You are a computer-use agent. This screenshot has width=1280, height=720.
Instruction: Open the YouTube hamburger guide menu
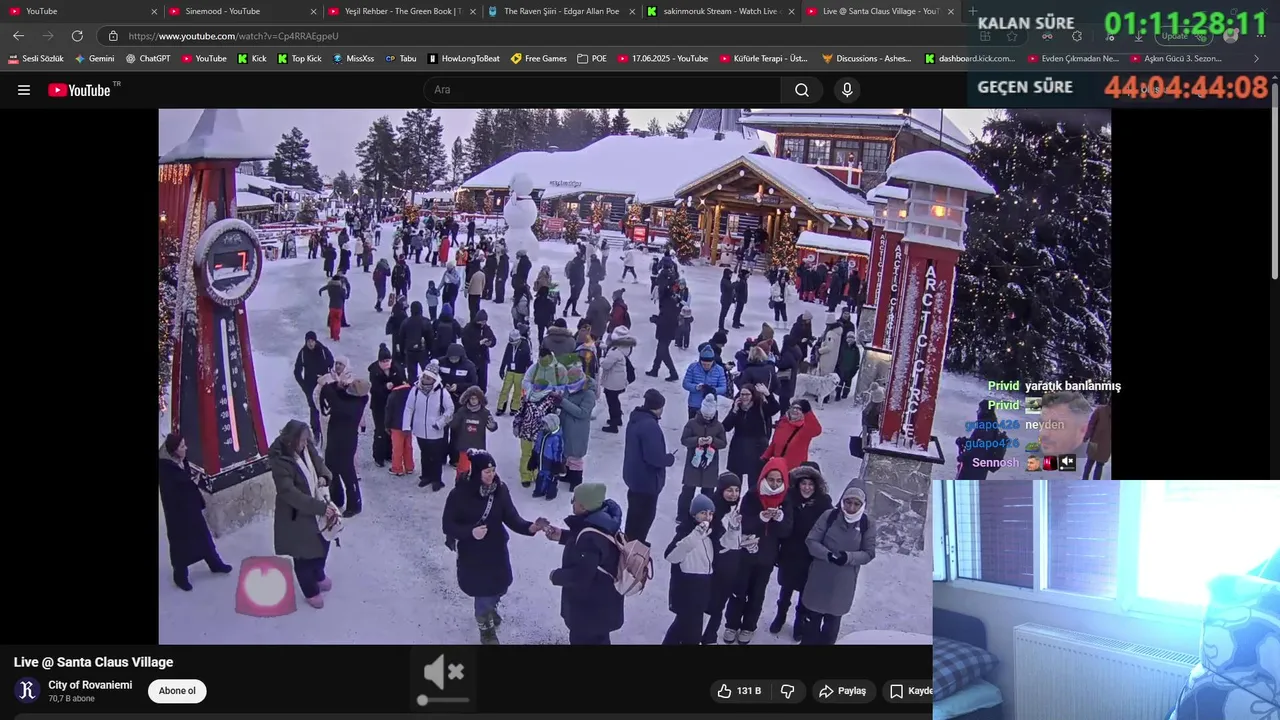click(24, 90)
